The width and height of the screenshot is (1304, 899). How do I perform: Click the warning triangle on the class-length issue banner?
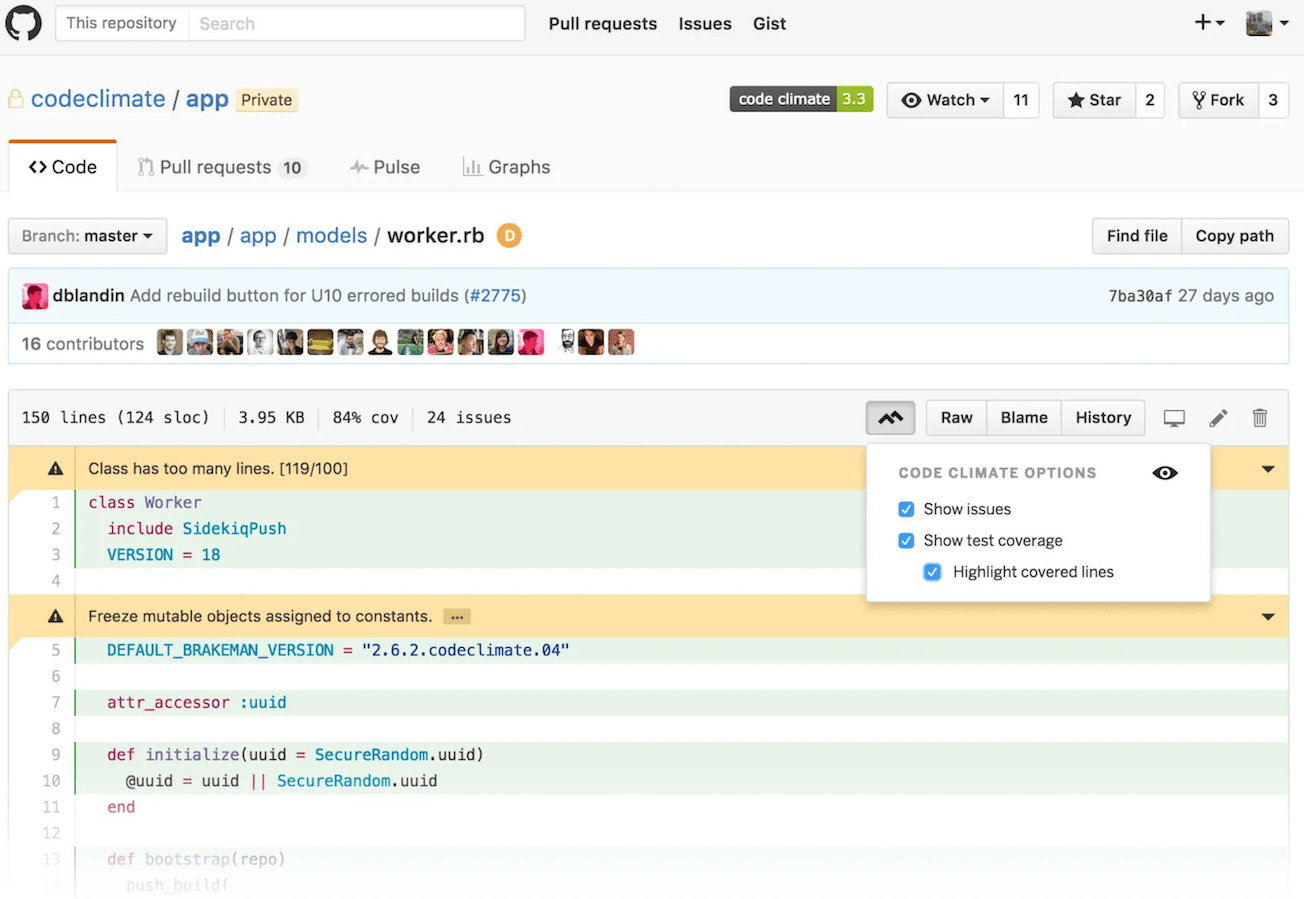point(55,467)
